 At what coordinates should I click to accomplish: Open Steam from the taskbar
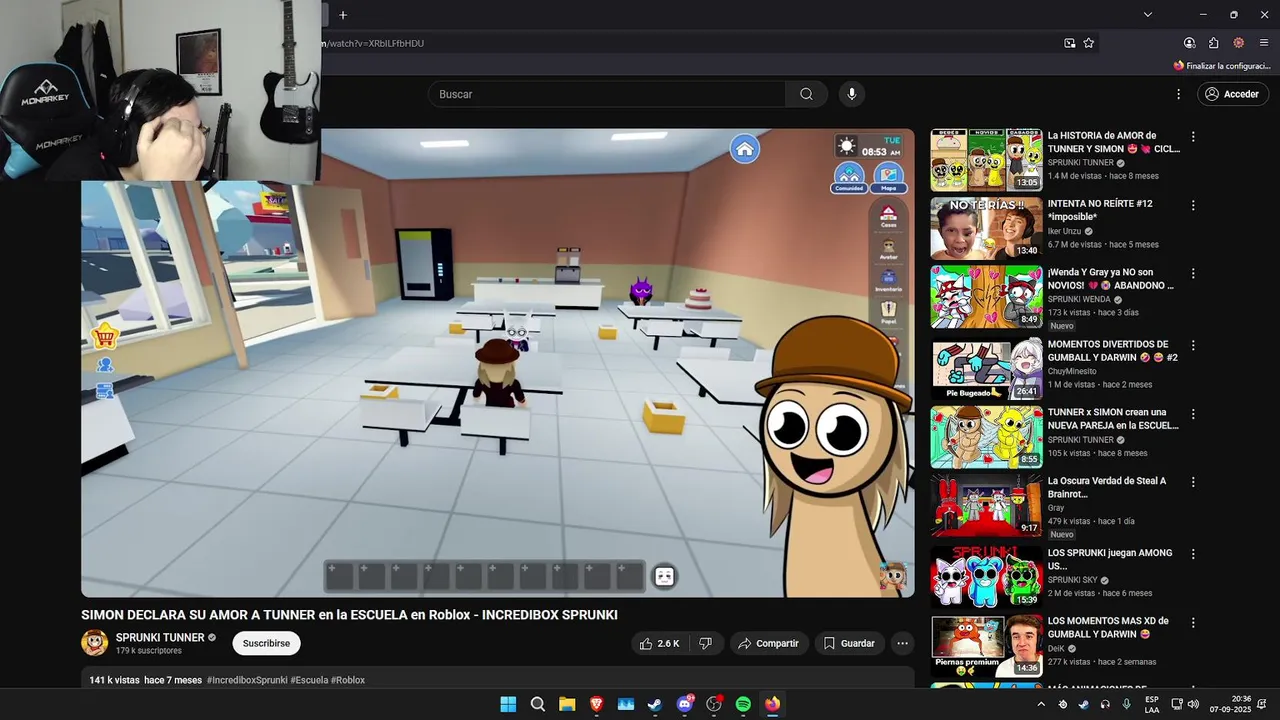point(655,704)
